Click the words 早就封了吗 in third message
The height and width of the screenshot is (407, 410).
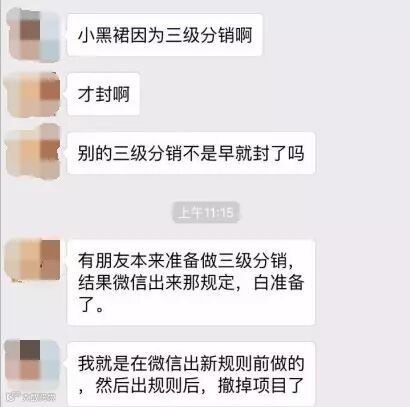[261, 153]
